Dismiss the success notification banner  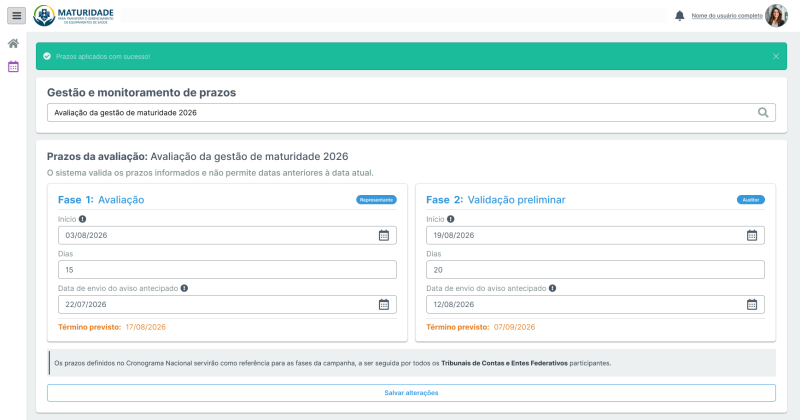[776, 56]
